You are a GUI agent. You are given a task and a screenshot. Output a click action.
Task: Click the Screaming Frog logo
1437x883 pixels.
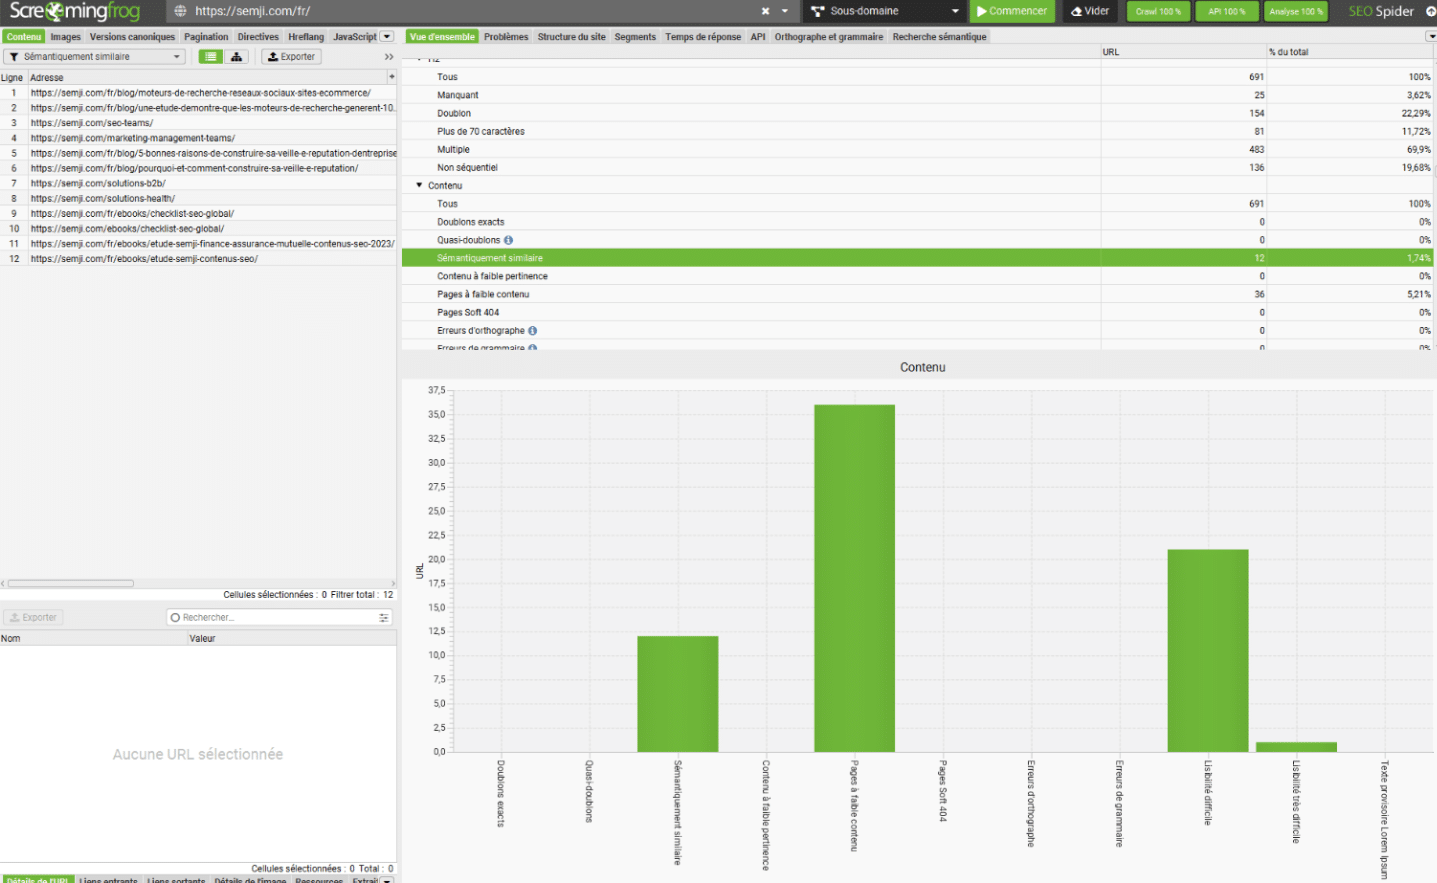(x=75, y=12)
